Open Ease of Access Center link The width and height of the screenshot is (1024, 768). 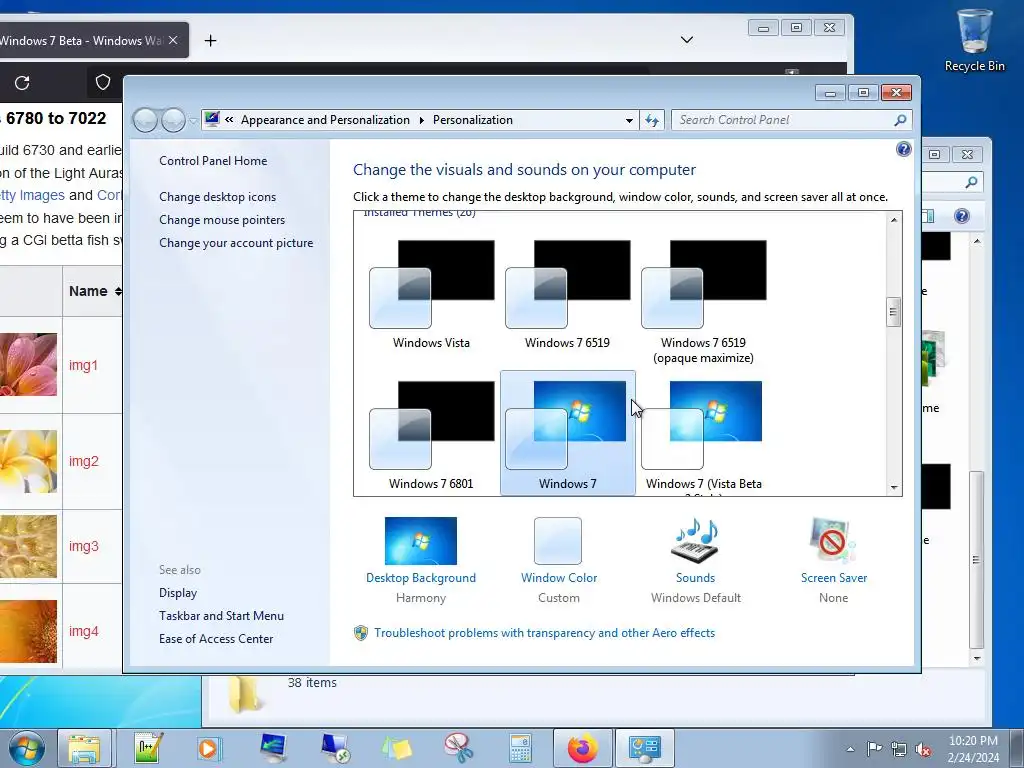click(x=216, y=639)
